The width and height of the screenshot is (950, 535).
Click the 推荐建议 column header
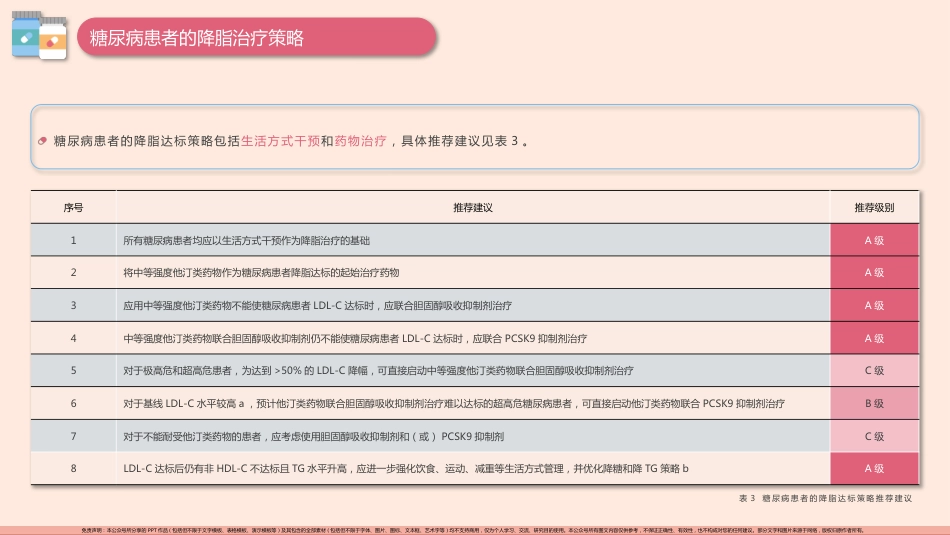click(x=473, y=207)
